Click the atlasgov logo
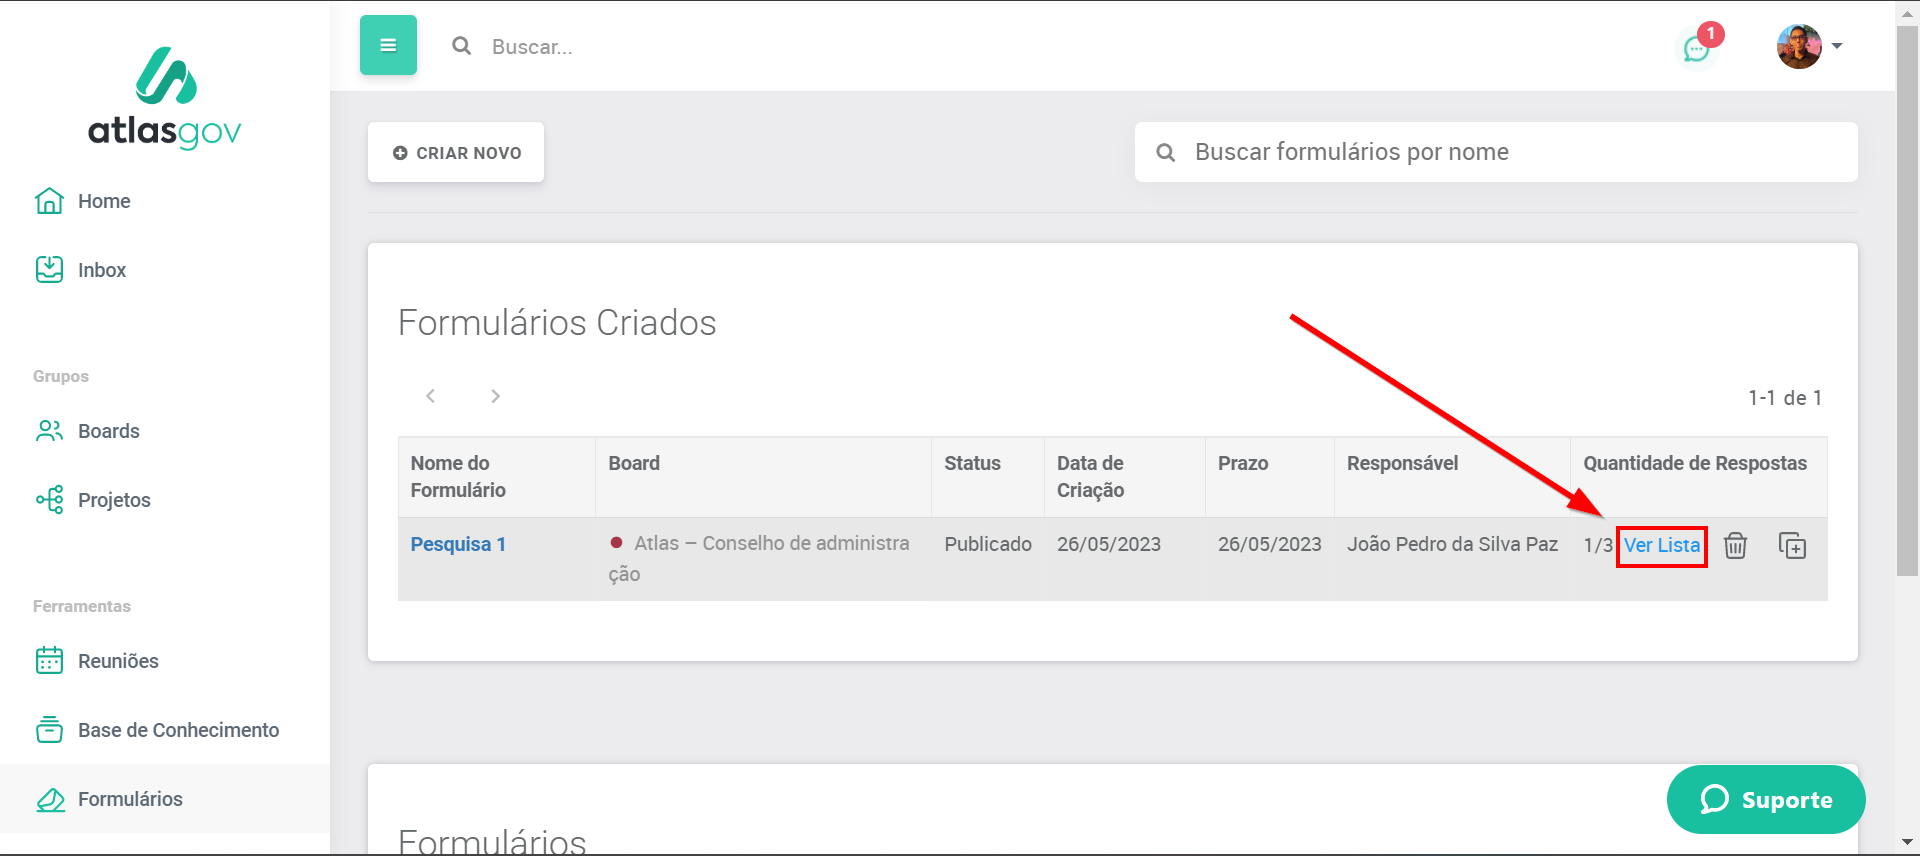 165,98
